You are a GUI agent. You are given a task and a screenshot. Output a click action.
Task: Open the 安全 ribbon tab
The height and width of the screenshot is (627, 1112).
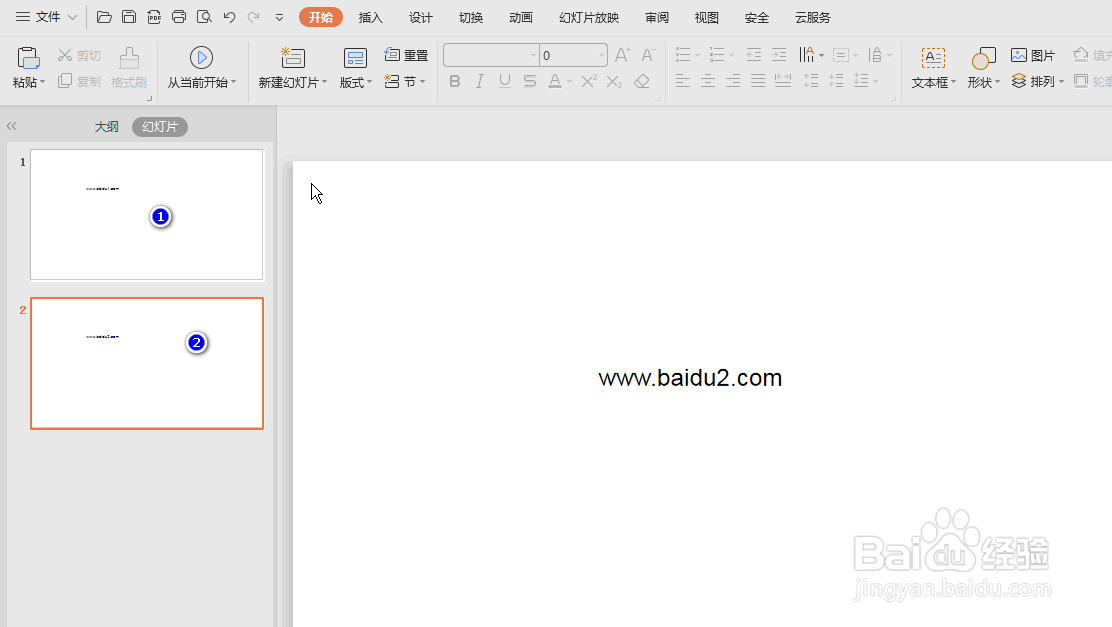[x=757, y=18]
